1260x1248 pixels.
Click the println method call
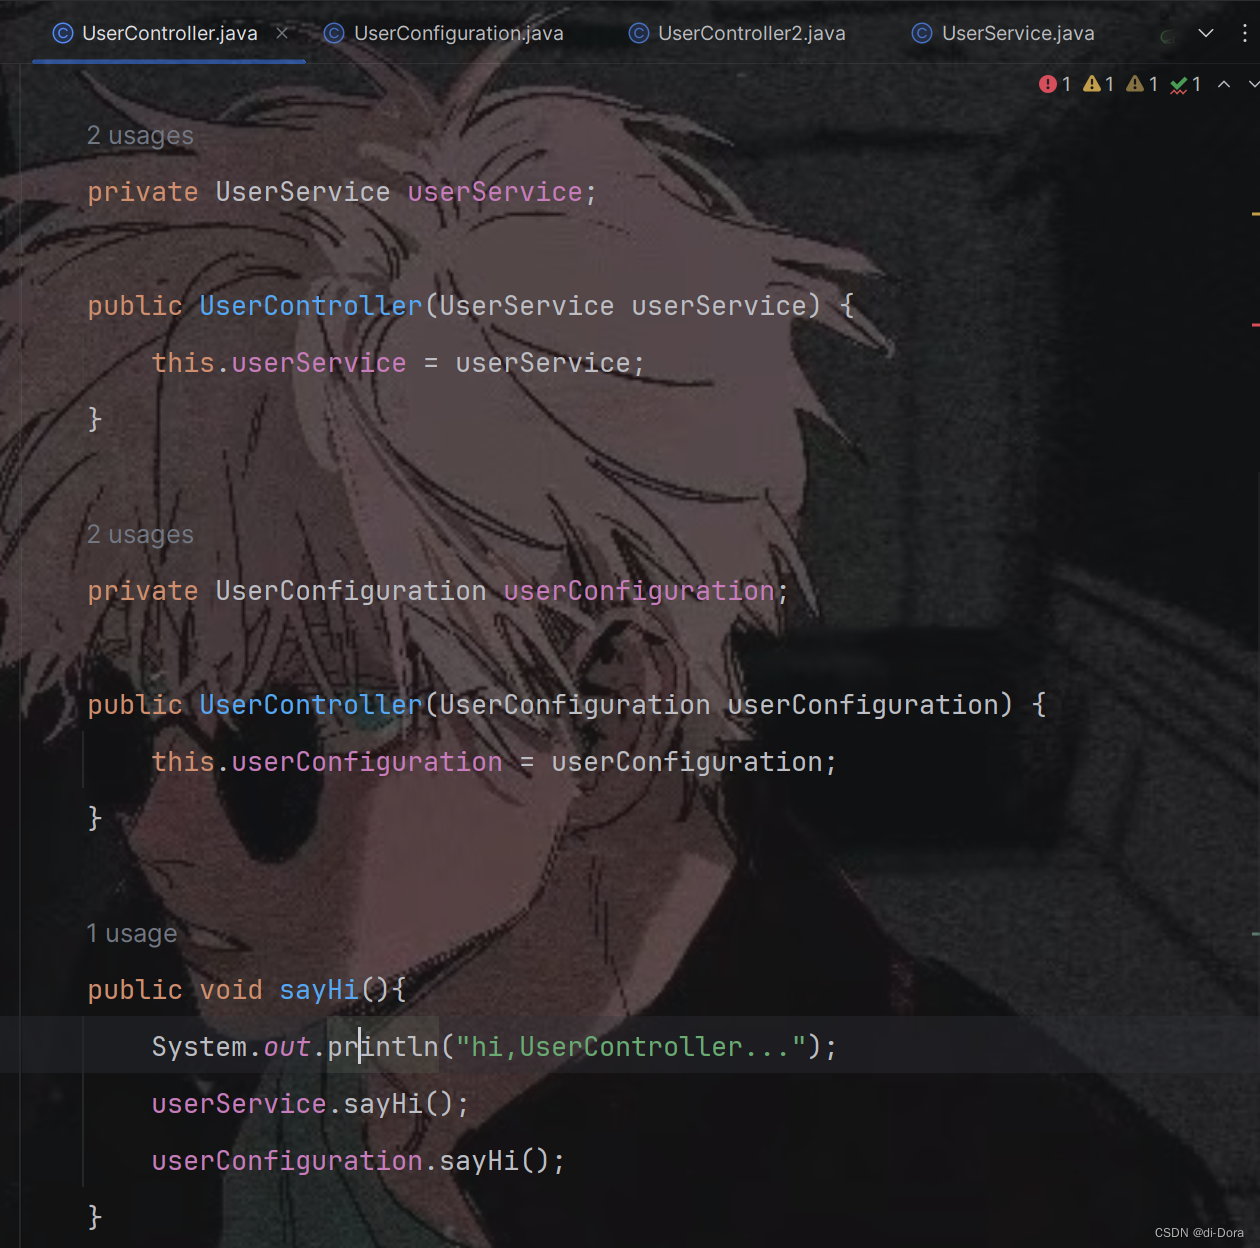tap(383, 1047)
